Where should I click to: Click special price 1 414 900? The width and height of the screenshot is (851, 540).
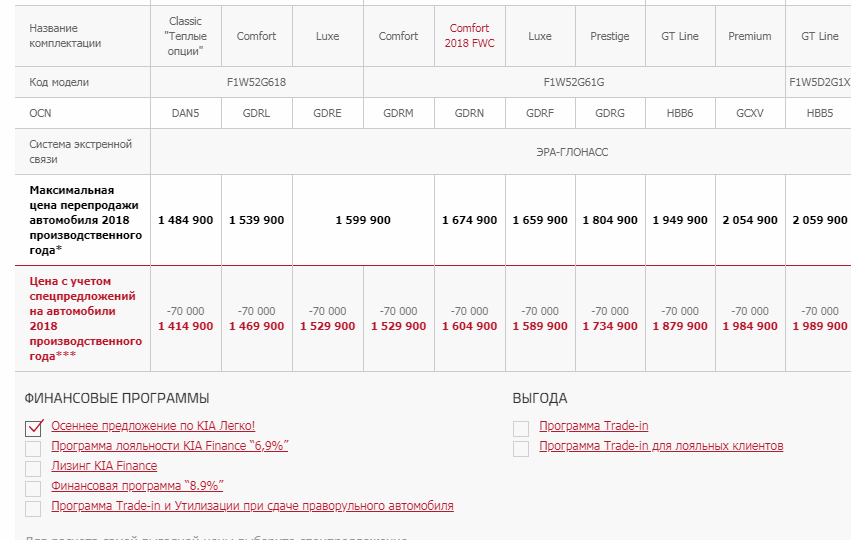click(x=186, y=326)
